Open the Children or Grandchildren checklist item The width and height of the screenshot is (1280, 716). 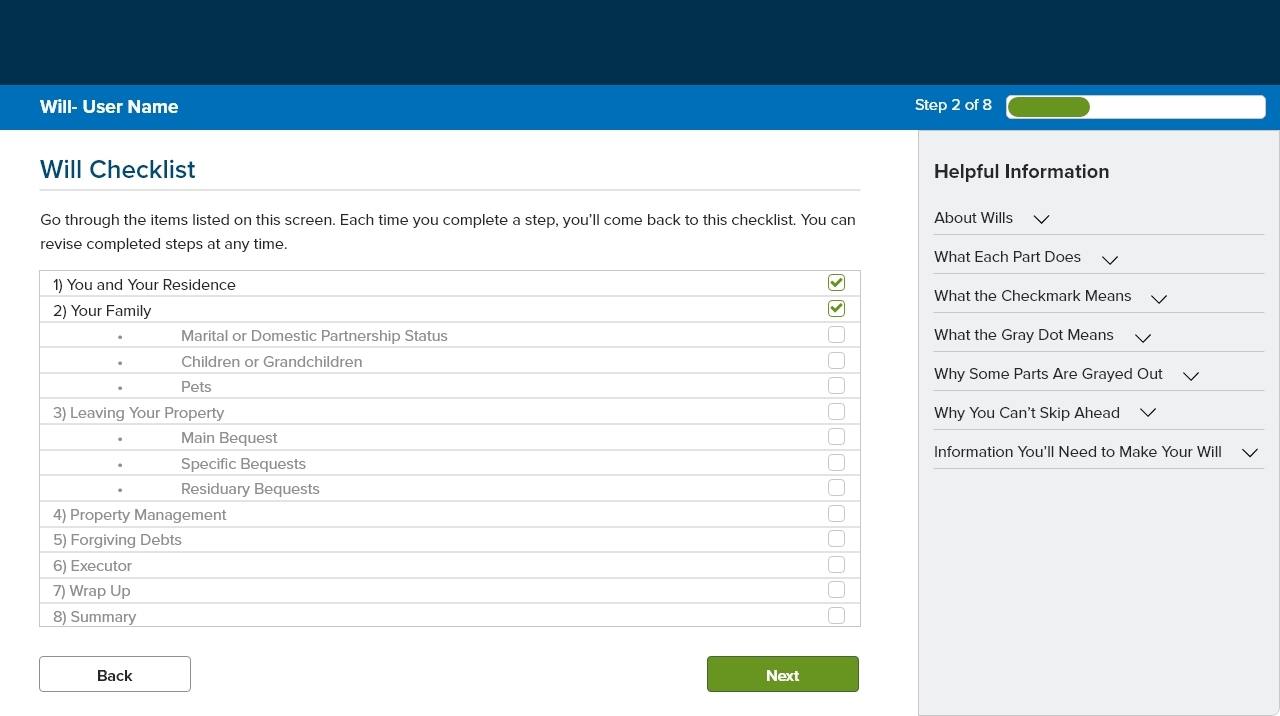pos(271,362)
